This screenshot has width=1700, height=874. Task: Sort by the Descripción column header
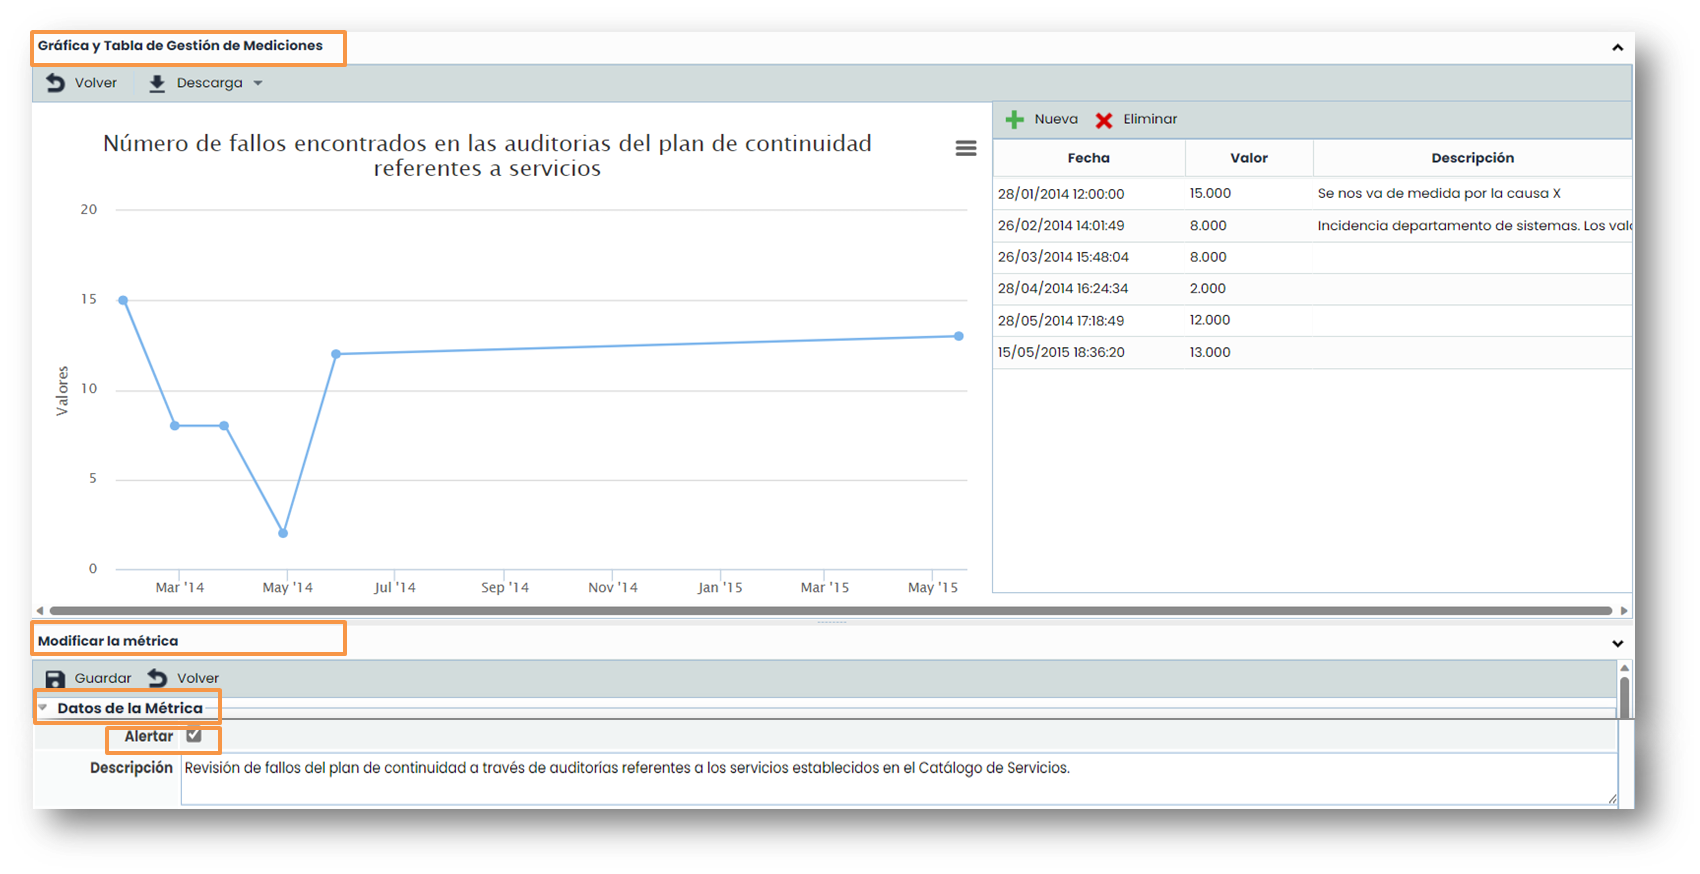(x=1472, y=158)
